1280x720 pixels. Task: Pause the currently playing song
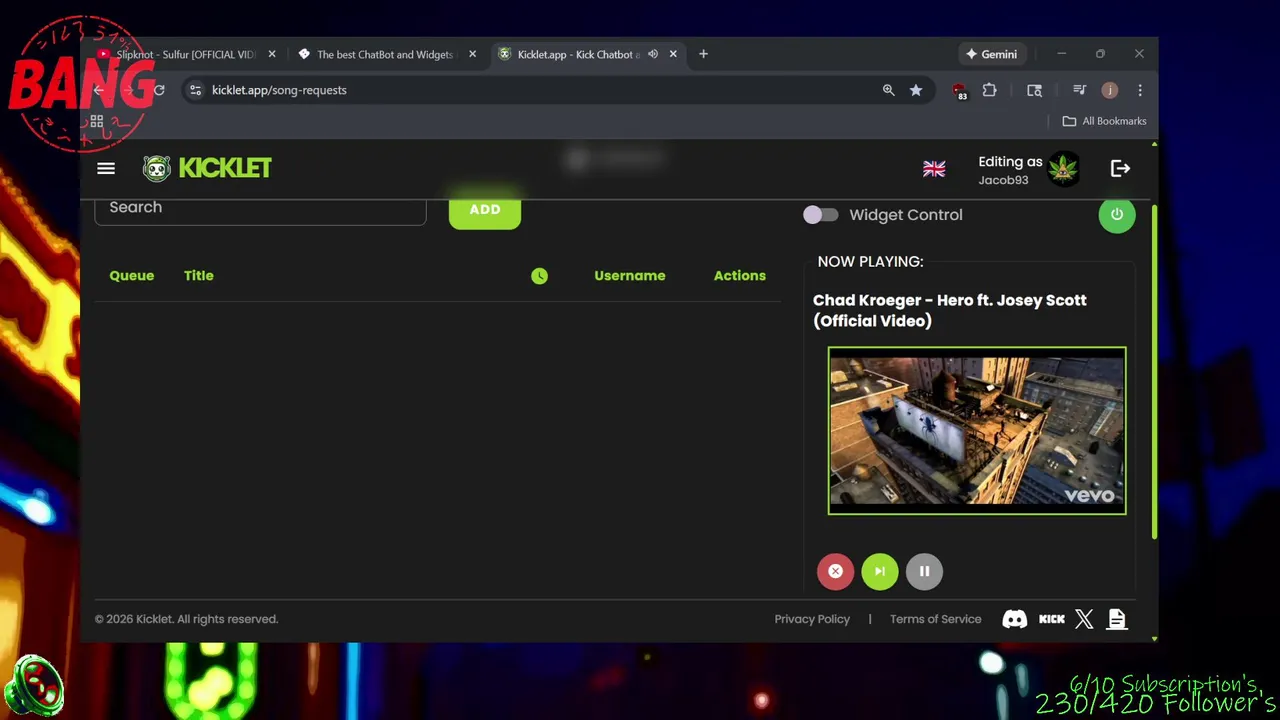pyautogui.click(x=924, y=571)
